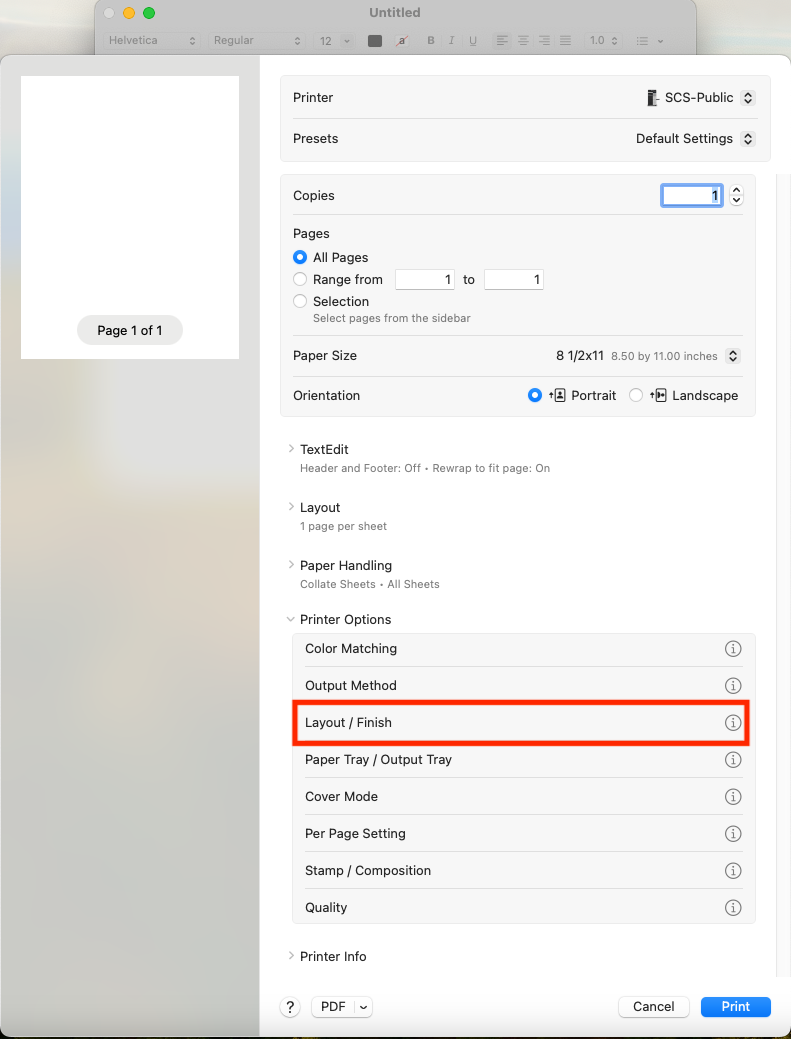Viewport: 791px width, 1039px height.
Task: Click info icon for Output Method
Action: (733, 686)
